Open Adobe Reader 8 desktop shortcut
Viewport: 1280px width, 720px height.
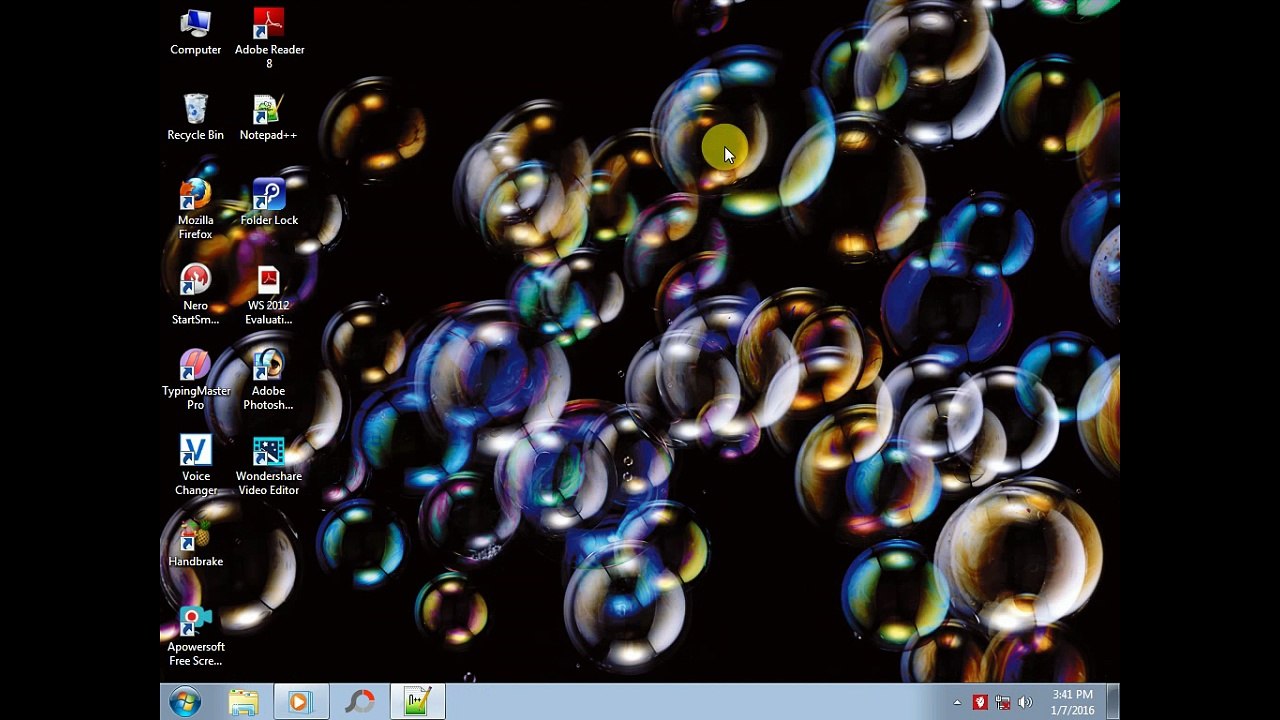269,38
